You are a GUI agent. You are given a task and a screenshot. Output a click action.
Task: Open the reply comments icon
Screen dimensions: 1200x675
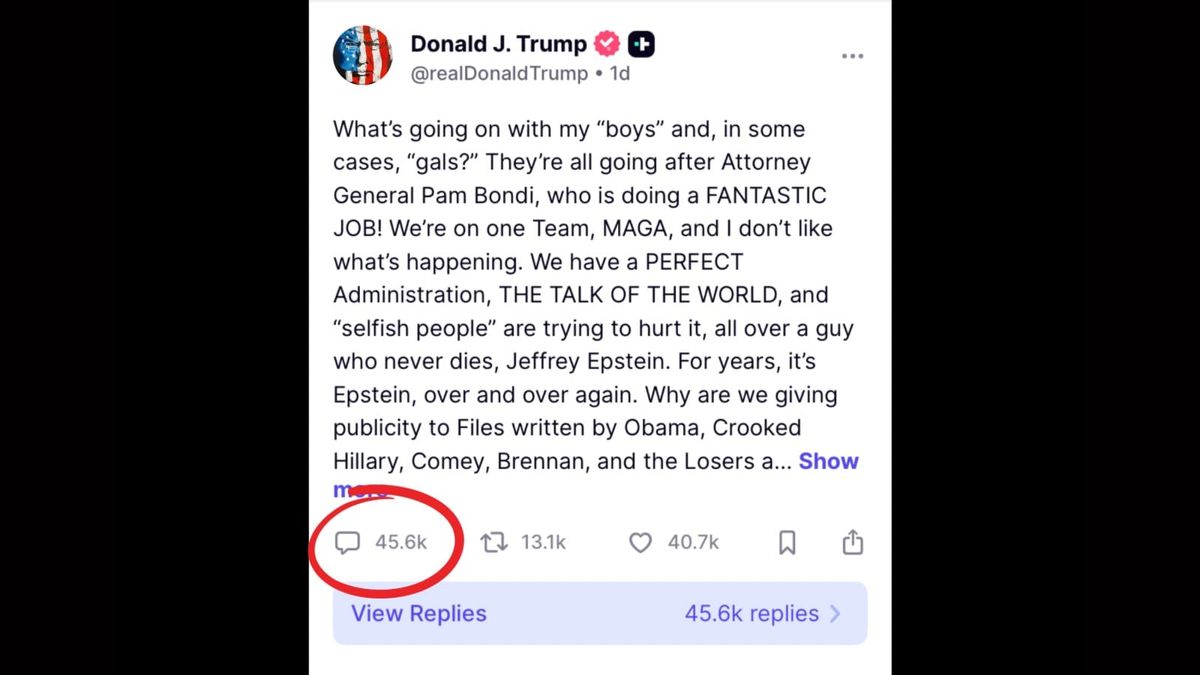pos(349,541)
